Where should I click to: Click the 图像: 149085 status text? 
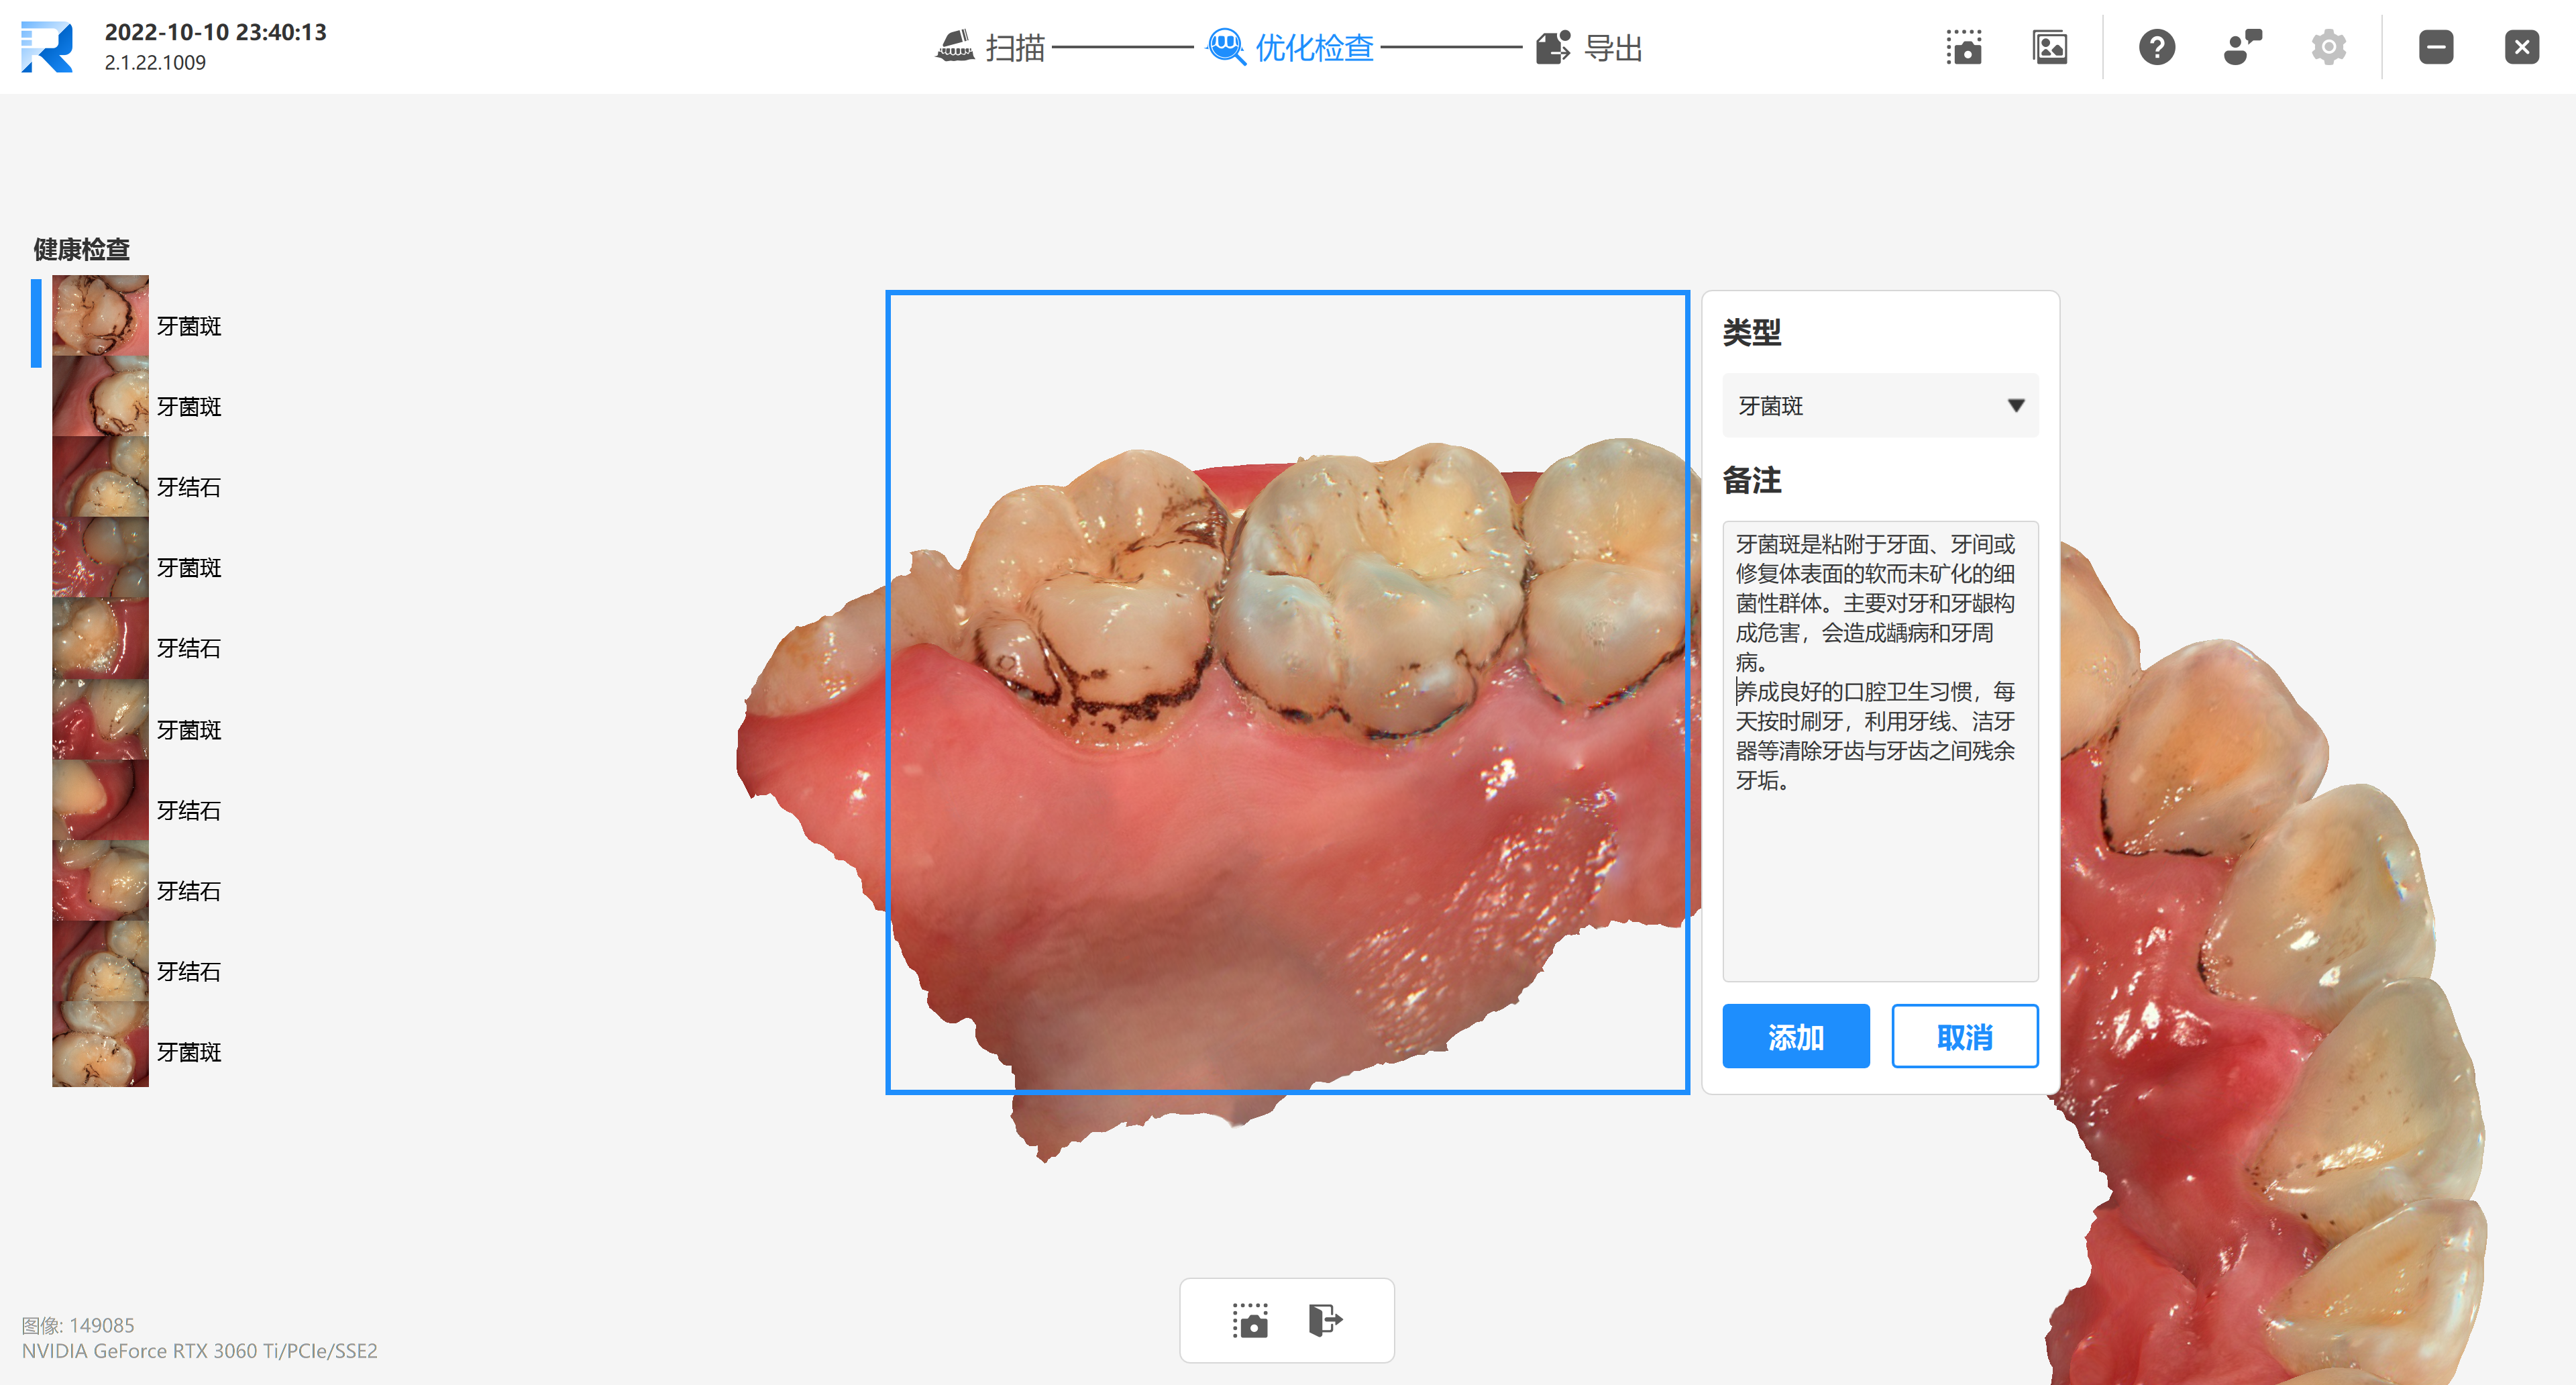78,1325
